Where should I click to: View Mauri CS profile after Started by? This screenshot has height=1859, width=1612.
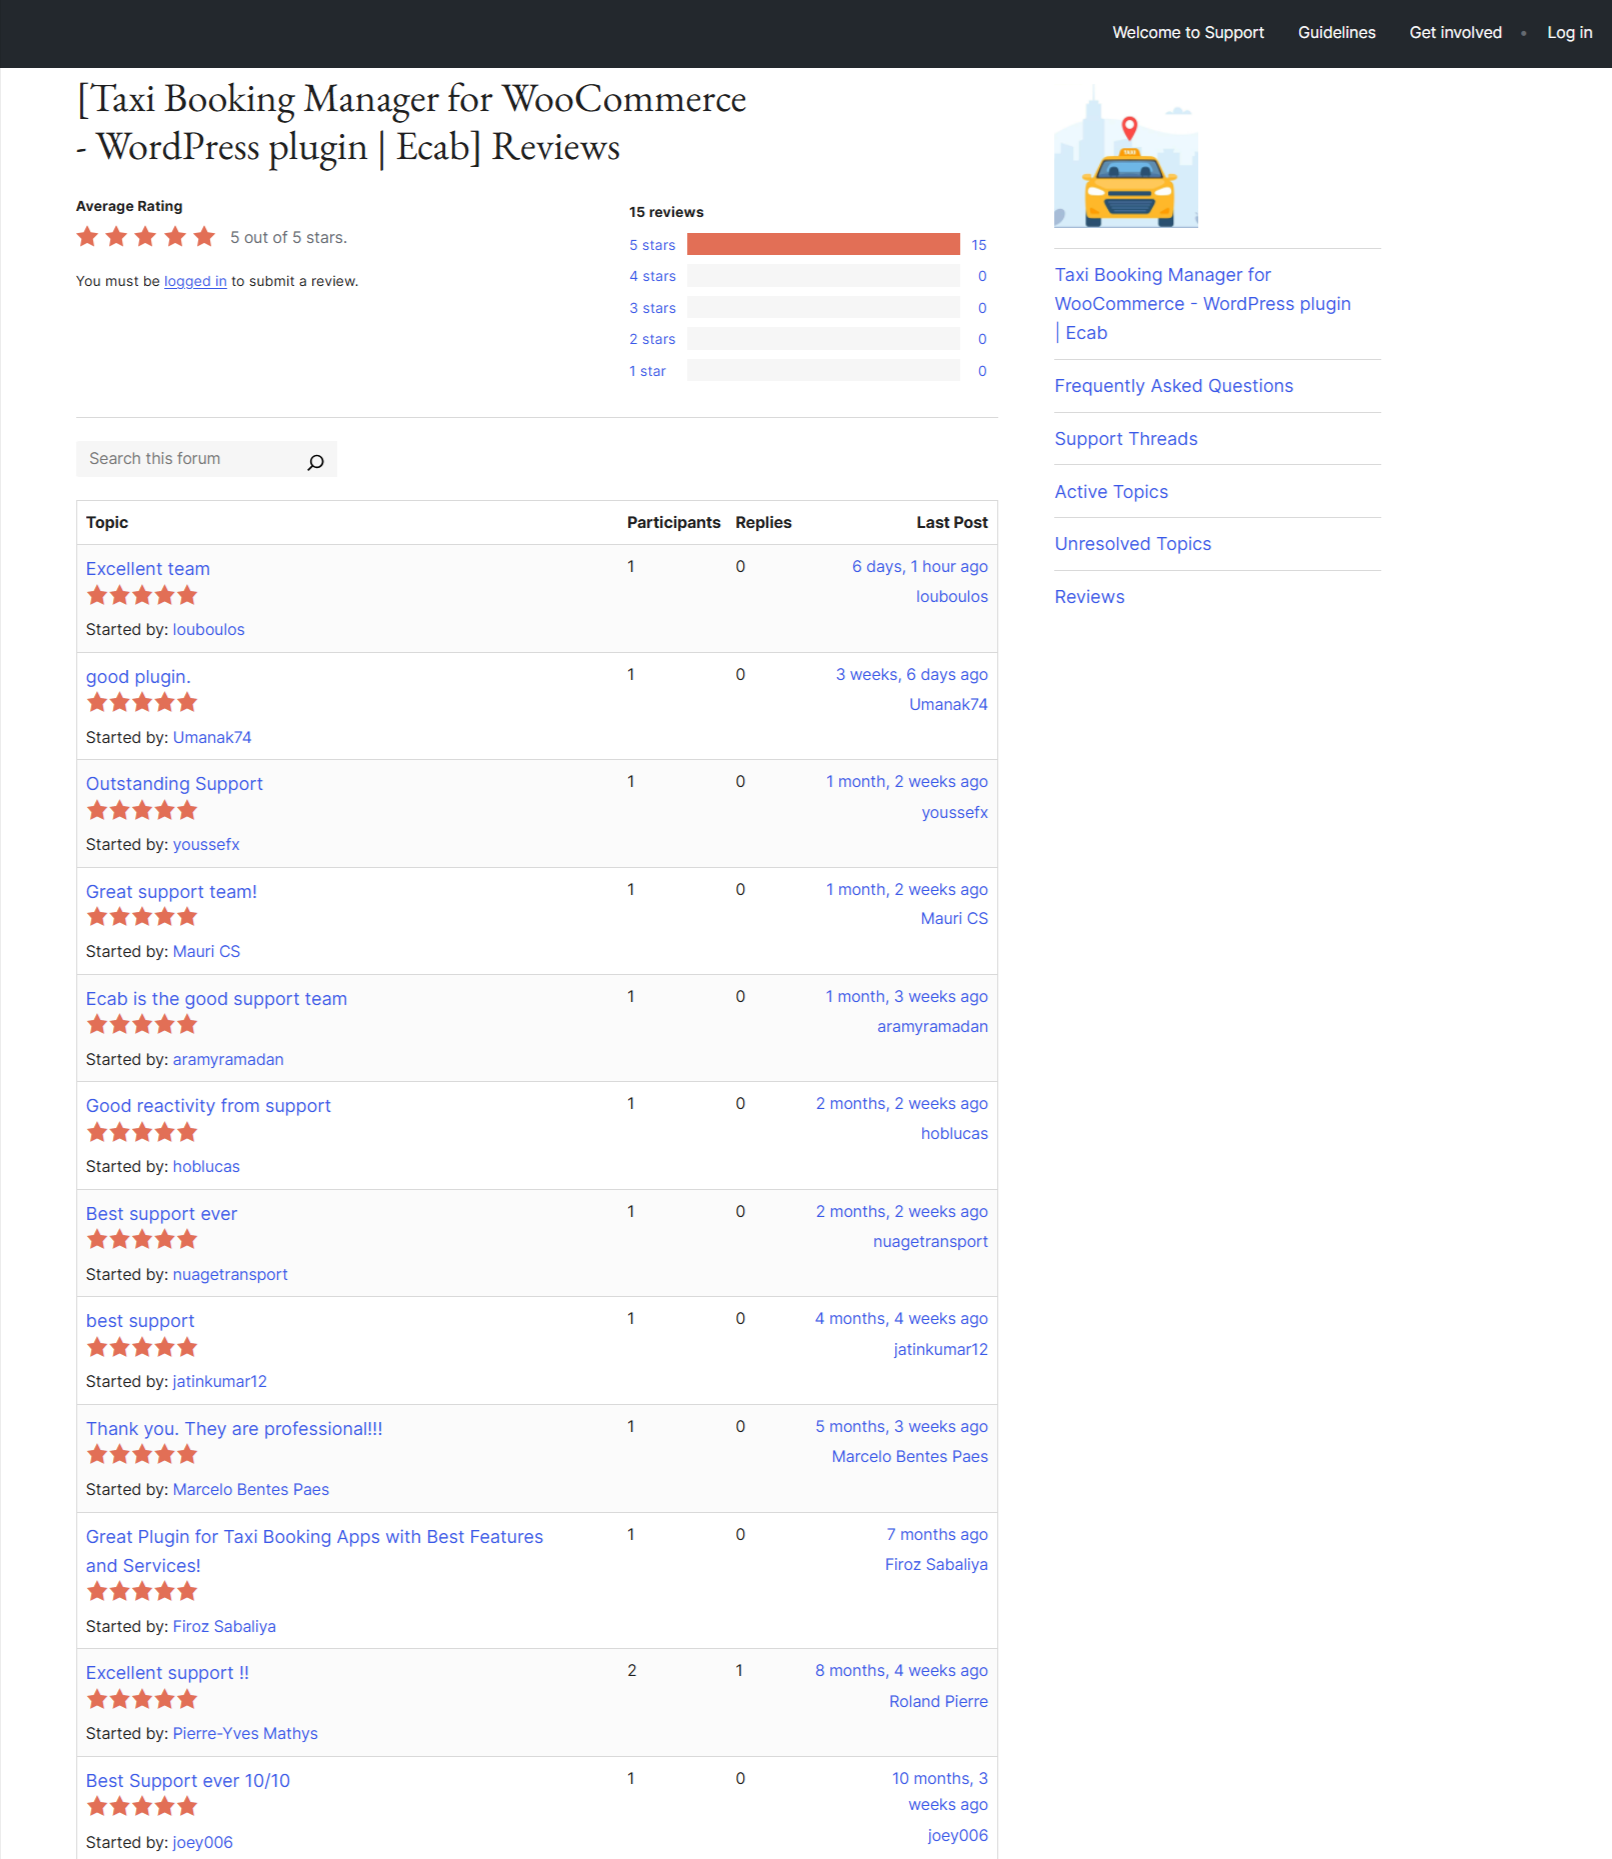[206, 952]
